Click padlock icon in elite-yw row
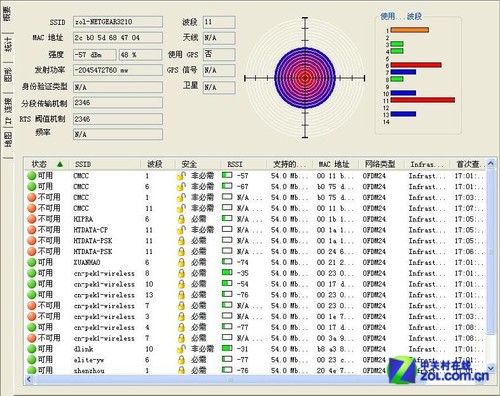Image resolution: width=500 pixels, height=396 pixels. click(181, 360)
